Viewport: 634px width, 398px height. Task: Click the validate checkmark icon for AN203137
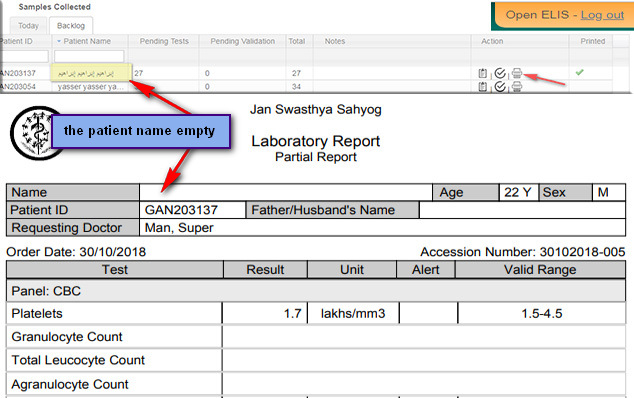500,73
